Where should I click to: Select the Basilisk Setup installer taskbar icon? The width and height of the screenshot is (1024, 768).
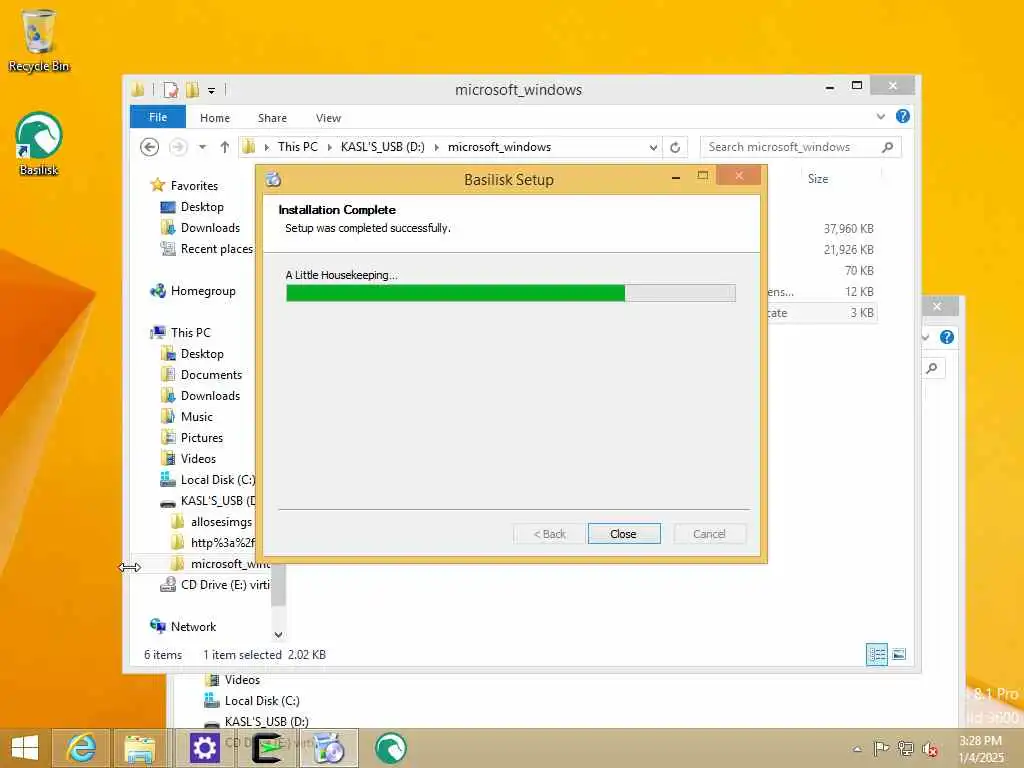tap(329, 748)
